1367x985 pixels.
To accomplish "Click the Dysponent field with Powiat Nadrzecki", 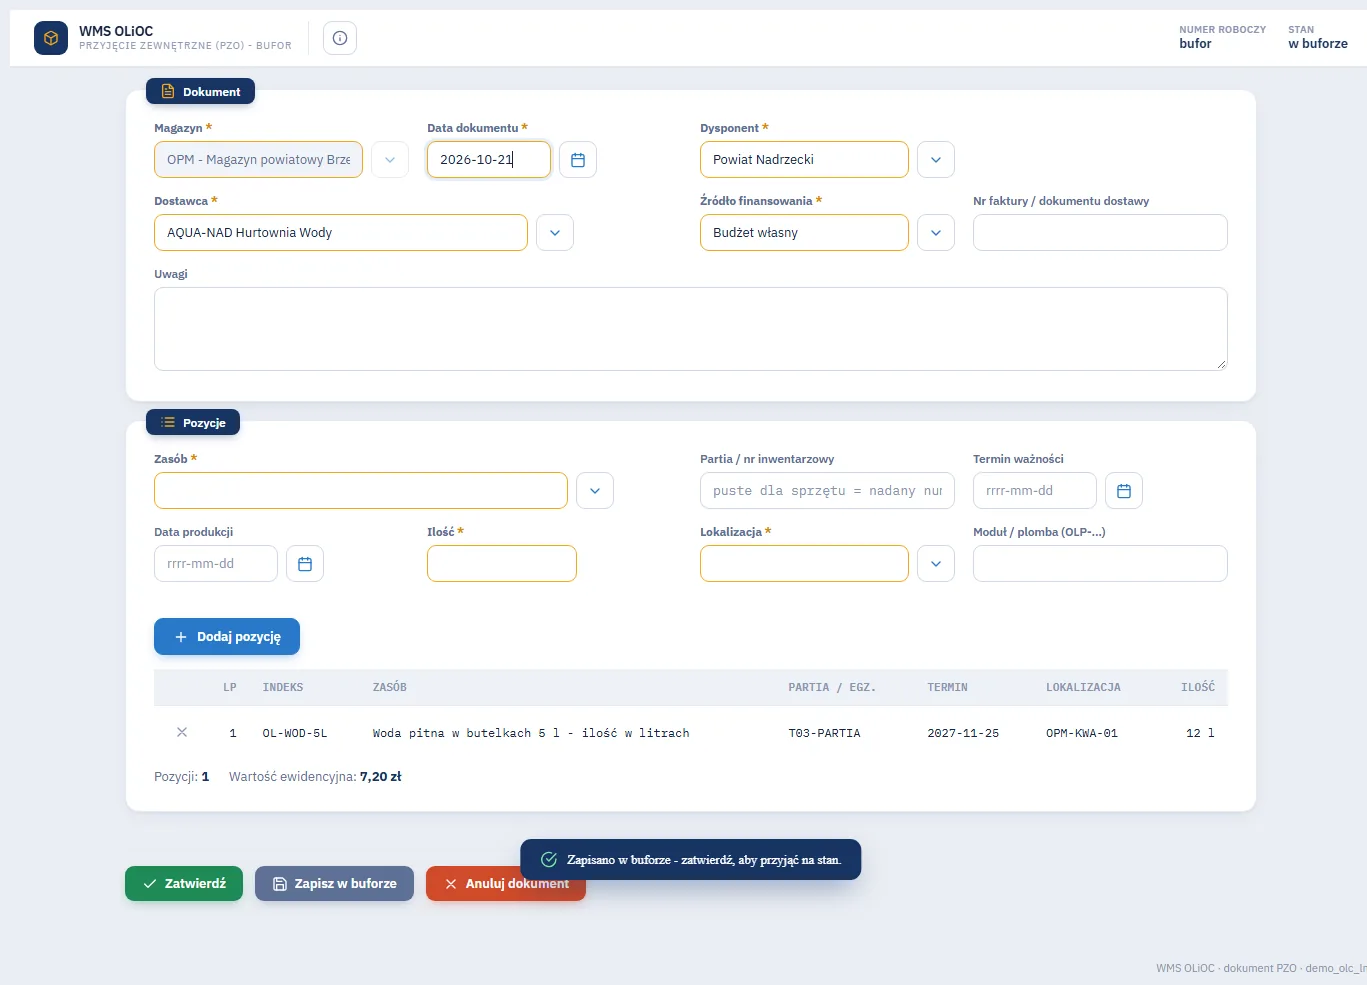I will (x=804, y=160).
